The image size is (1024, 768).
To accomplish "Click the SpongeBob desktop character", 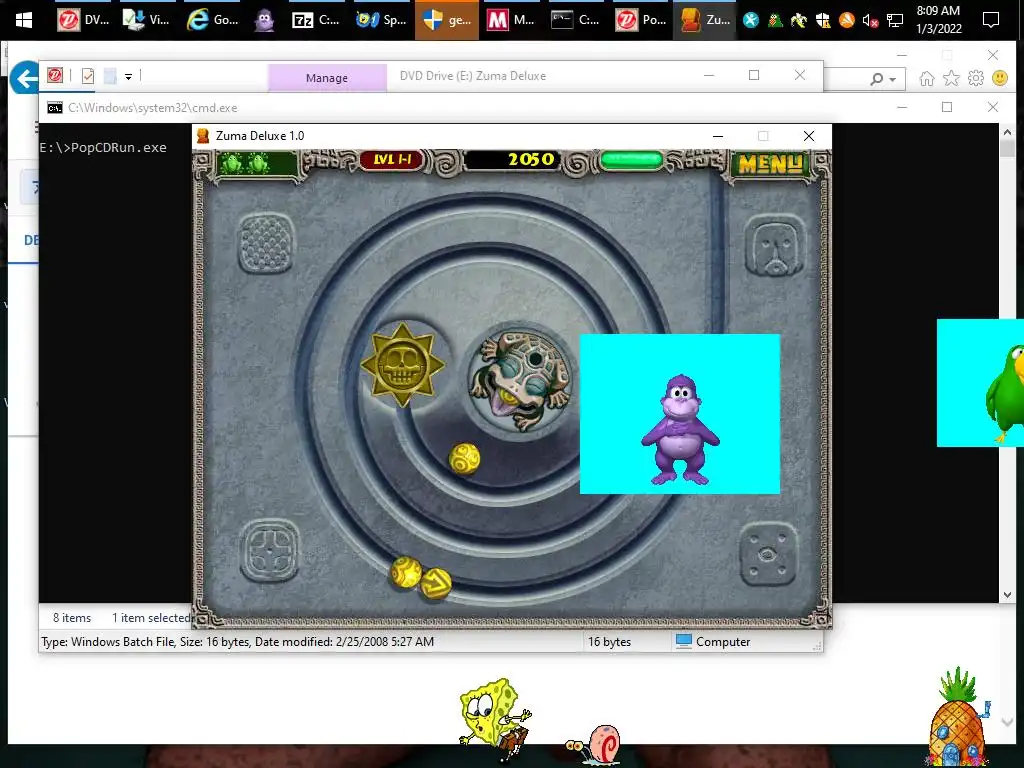I will 494,718.
